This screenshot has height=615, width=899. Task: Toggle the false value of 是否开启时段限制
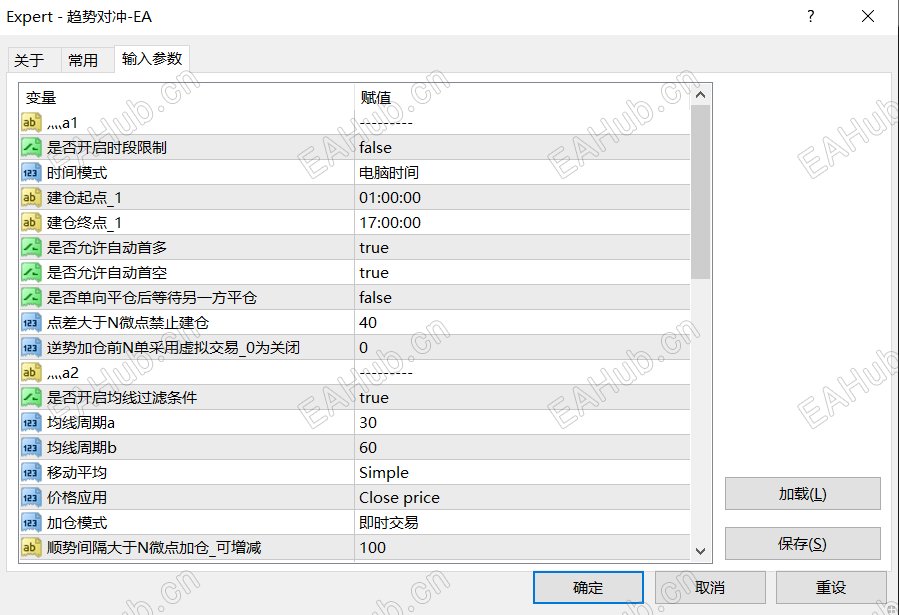click(x=522, y=147)
